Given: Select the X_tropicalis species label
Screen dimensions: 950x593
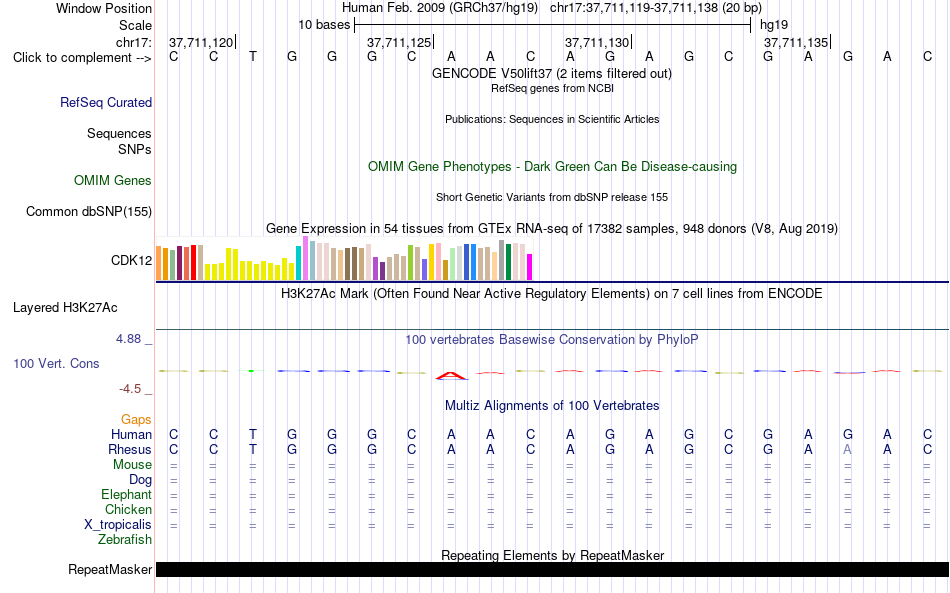Looking at the screenshot, I should pos(118,525).
